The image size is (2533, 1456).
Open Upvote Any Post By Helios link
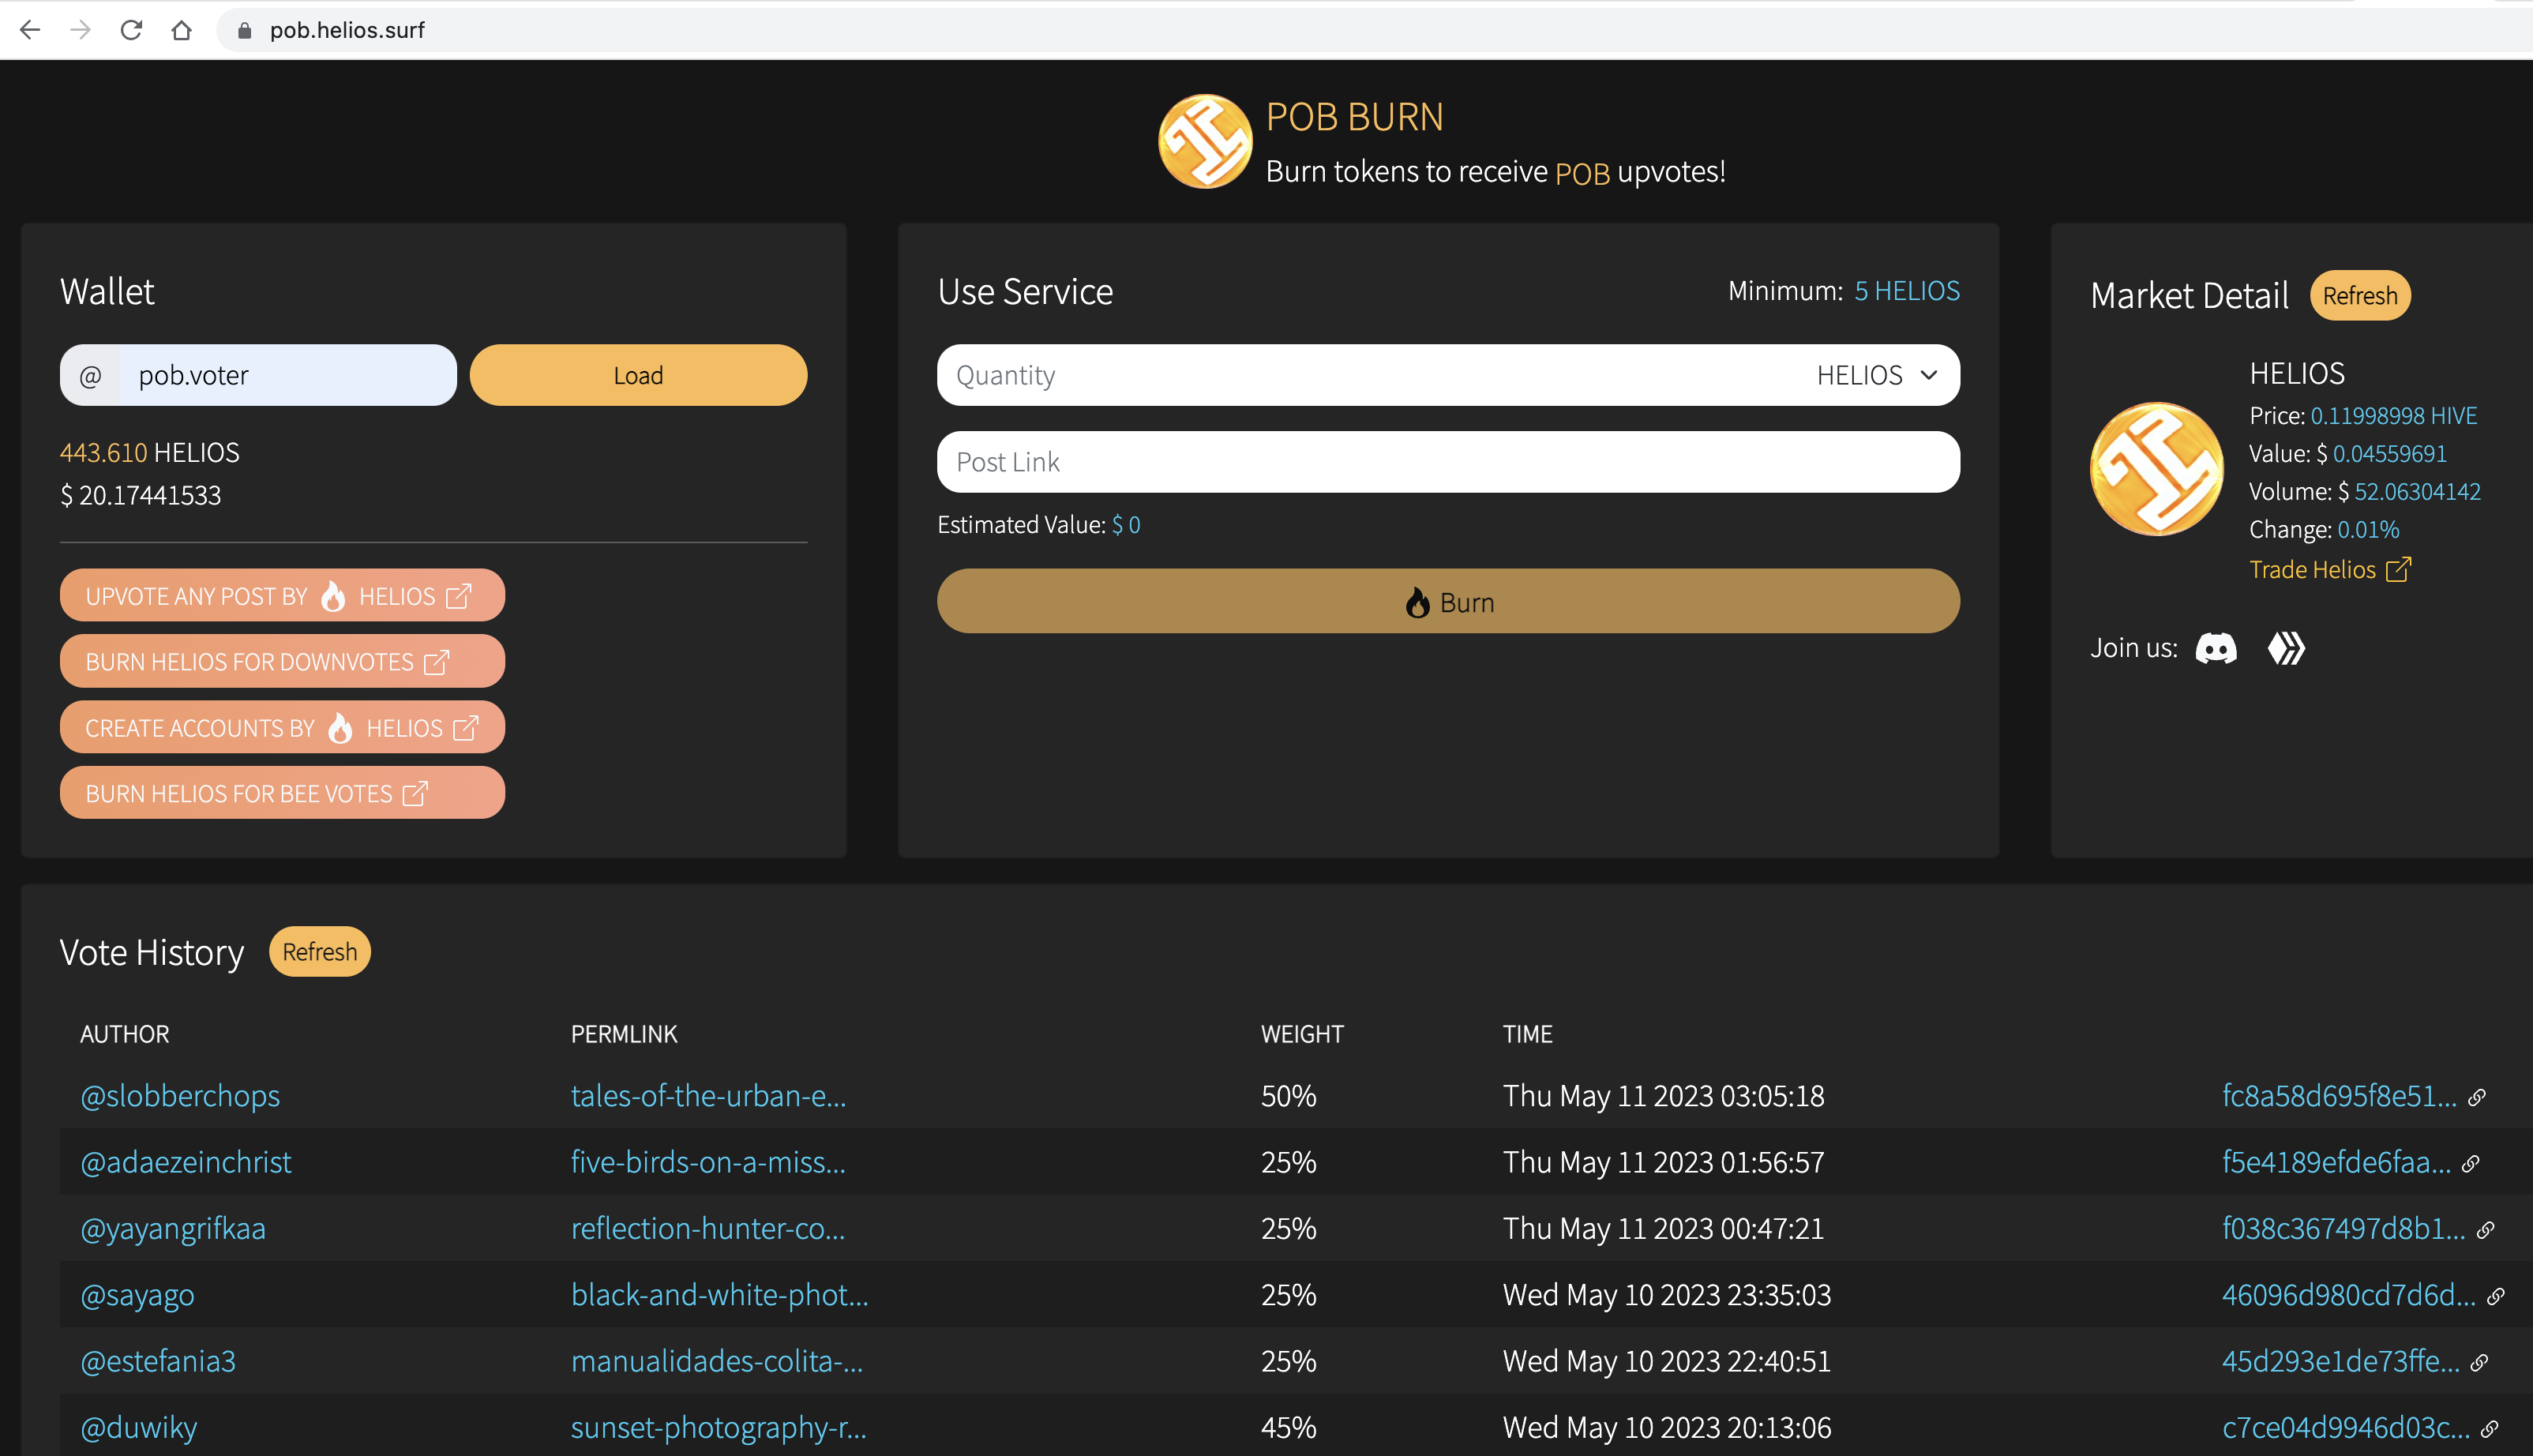[282, 595]
